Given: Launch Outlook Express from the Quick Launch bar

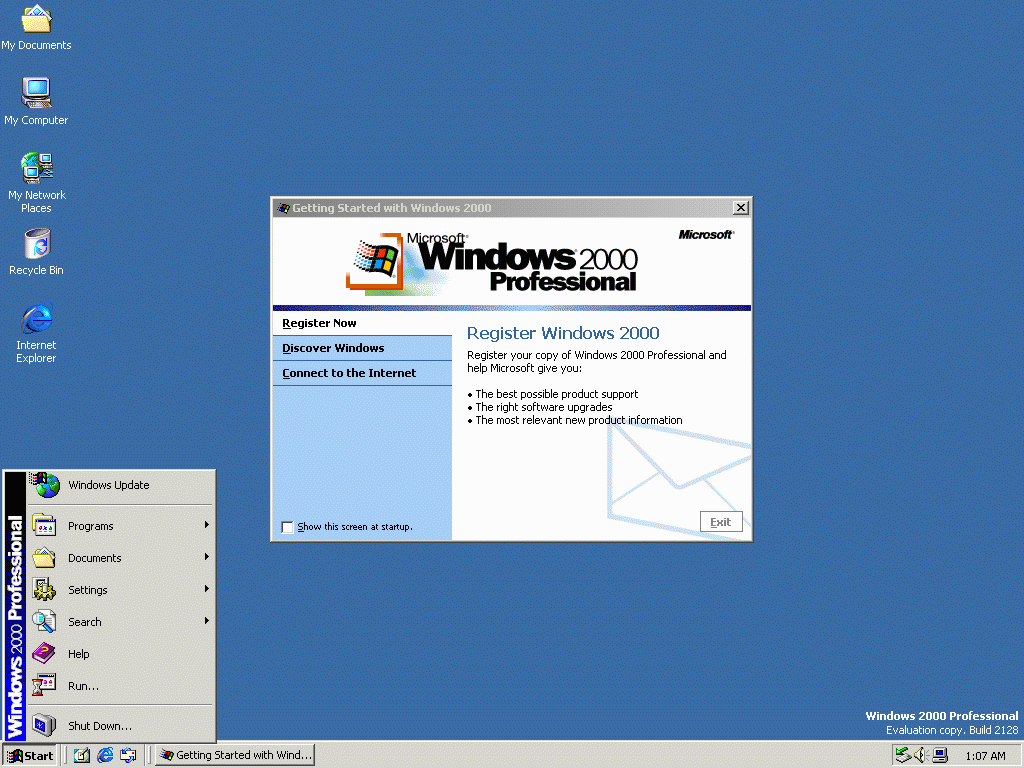Looking at the screenshot, I should pos(128,755).
